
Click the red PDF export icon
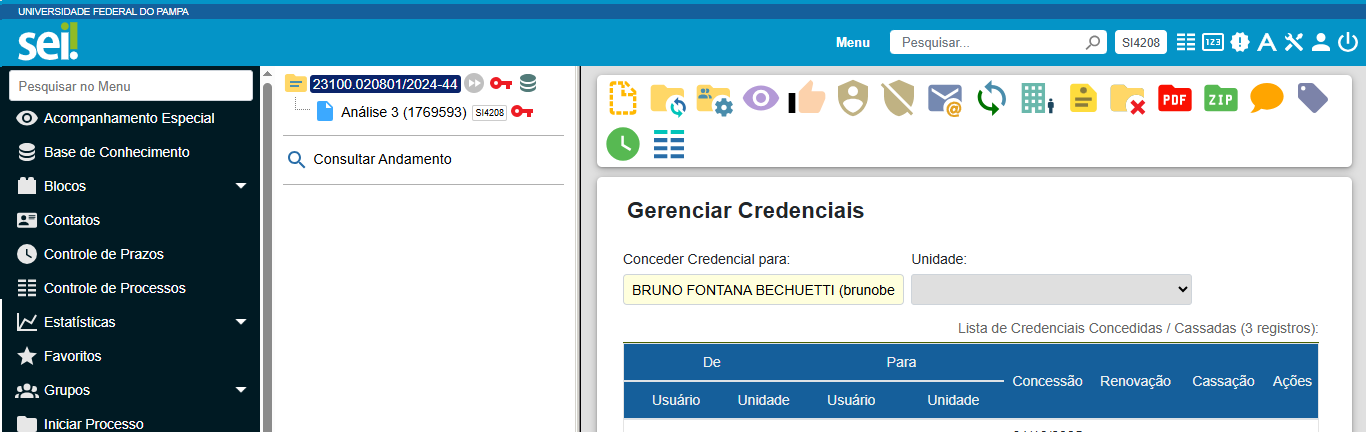(1174, 98)
